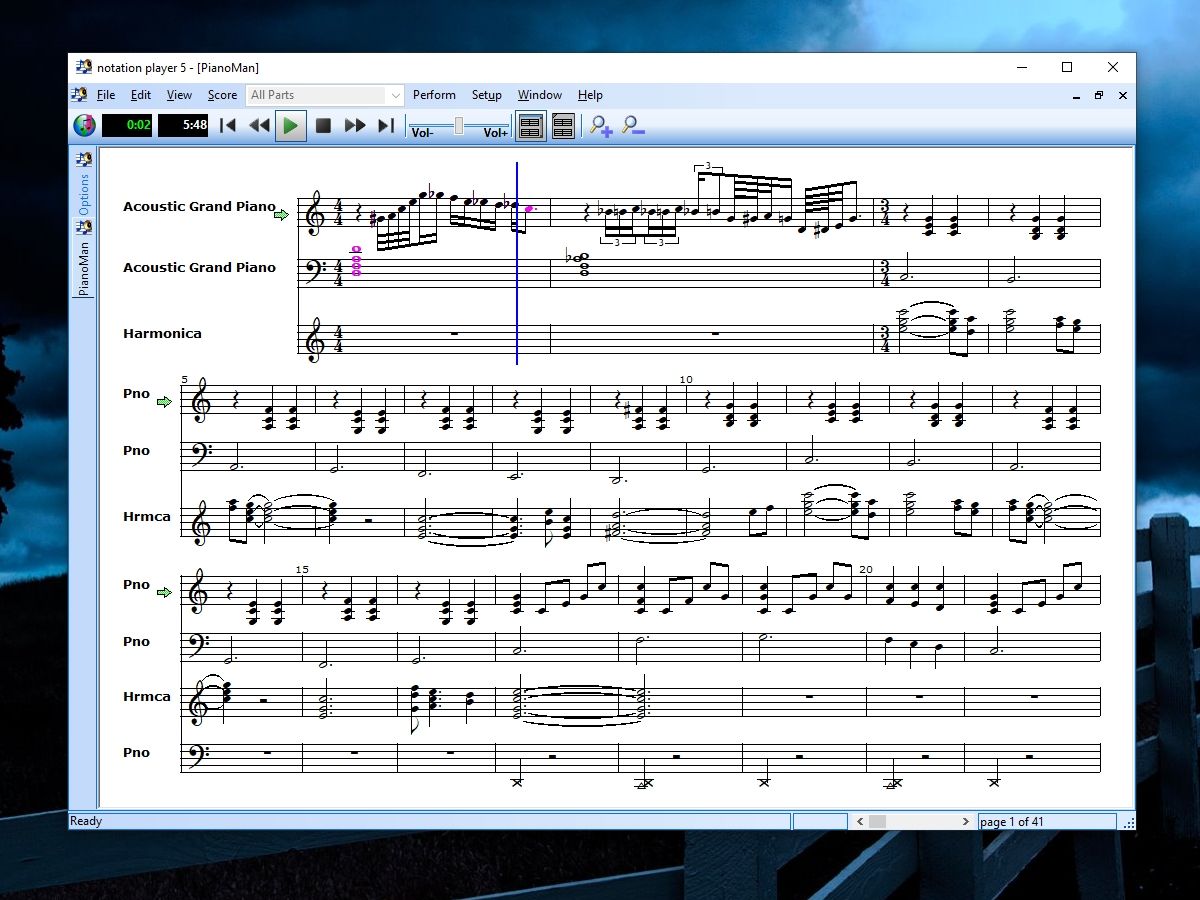Start playback with the green Play button
1200x900 pixels.
click(x=290, y=126)
